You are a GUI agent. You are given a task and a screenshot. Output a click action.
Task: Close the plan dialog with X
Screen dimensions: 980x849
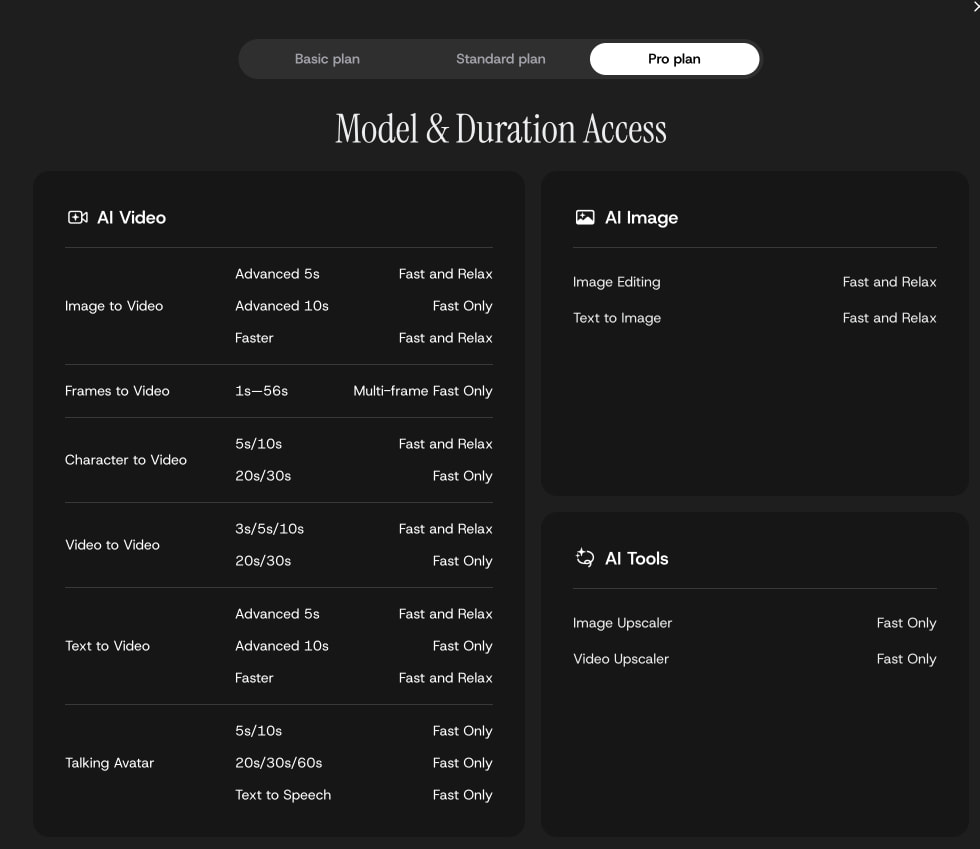point(976,6)
